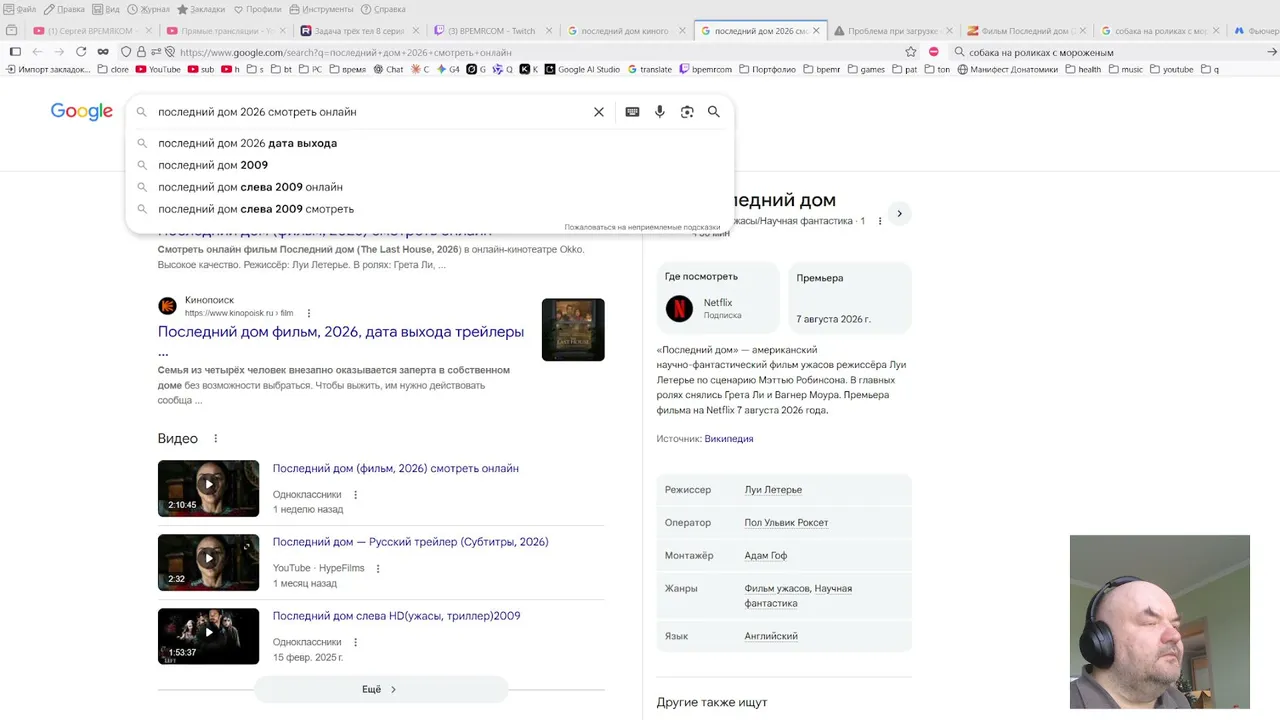This screenshot has width=1280, height=720.
Task: Open the Chat bookmark
Action: [x=388, y=70]
